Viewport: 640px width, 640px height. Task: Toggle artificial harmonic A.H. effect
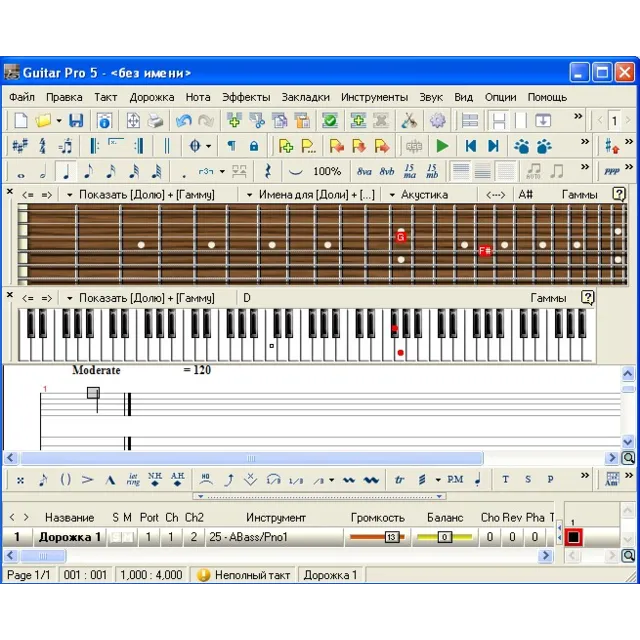coord(177,479)
